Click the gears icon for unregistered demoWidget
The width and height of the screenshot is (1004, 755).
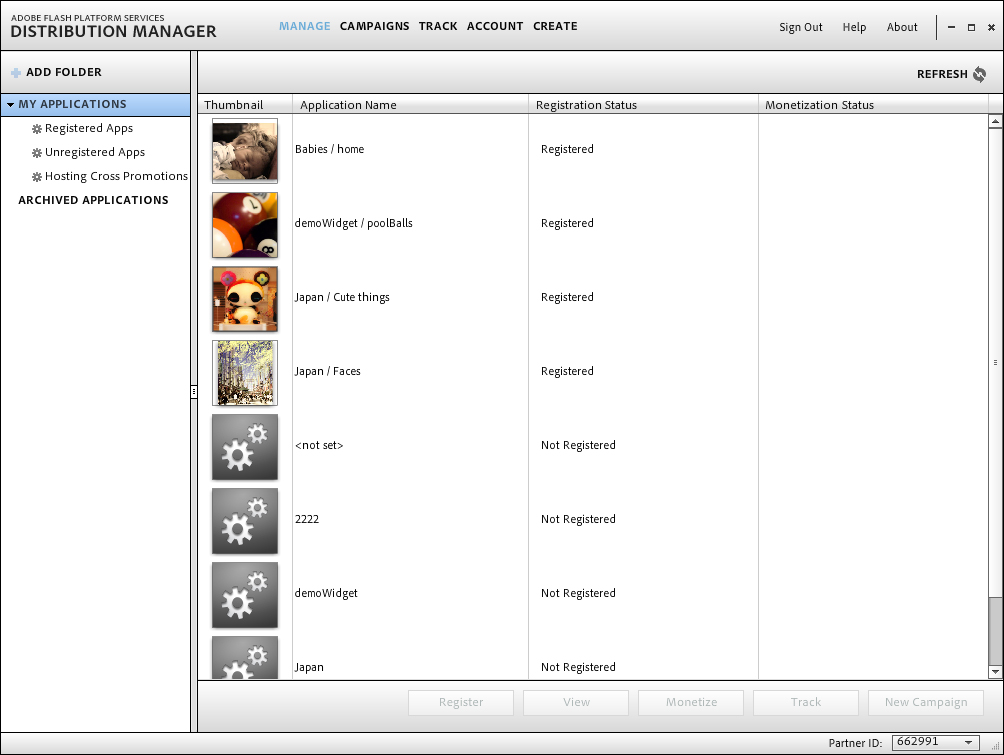pos(245,595)
